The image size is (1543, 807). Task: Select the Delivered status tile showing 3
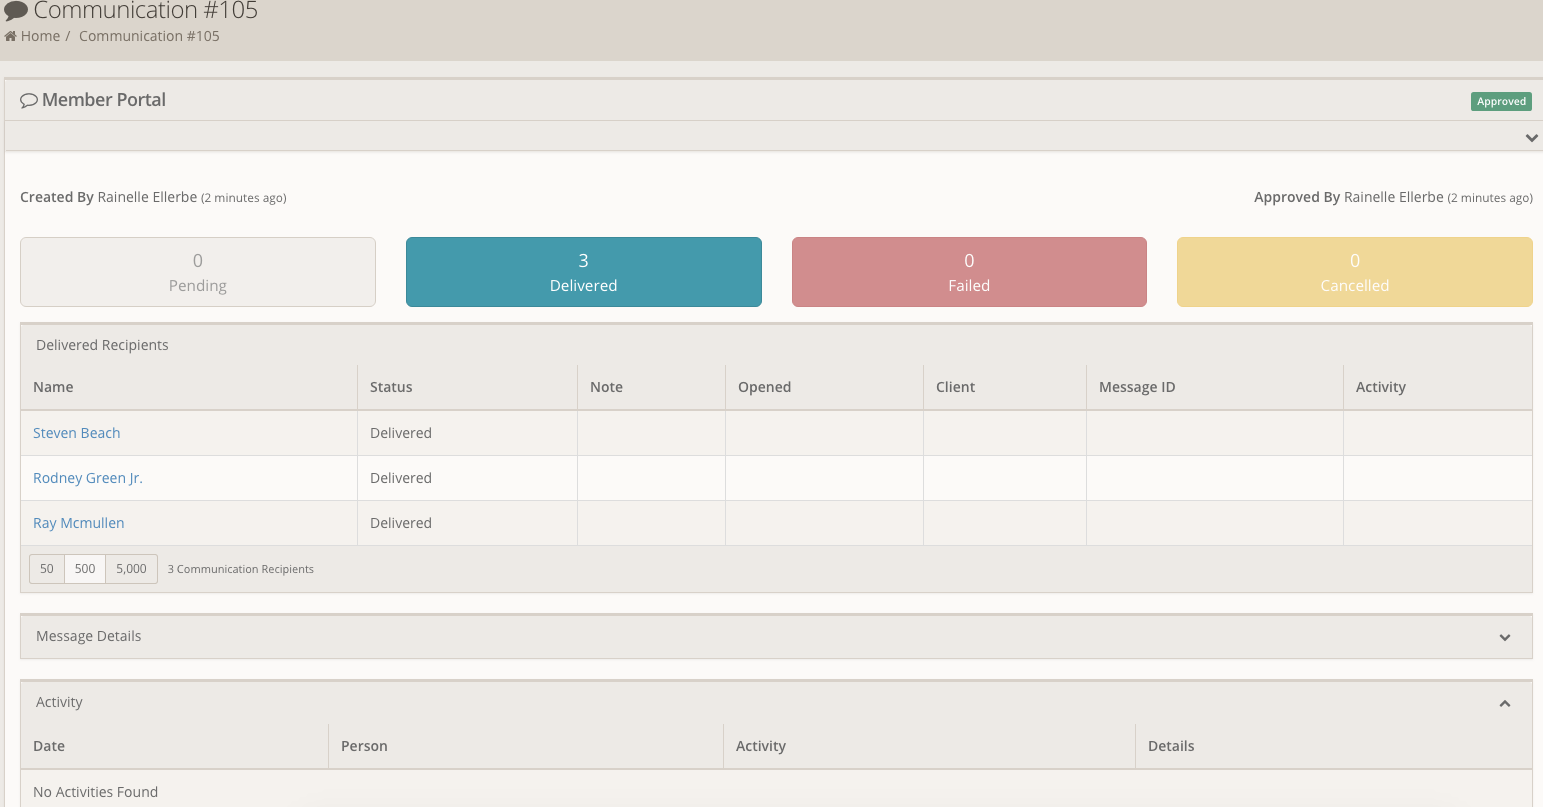pos(583,271)
